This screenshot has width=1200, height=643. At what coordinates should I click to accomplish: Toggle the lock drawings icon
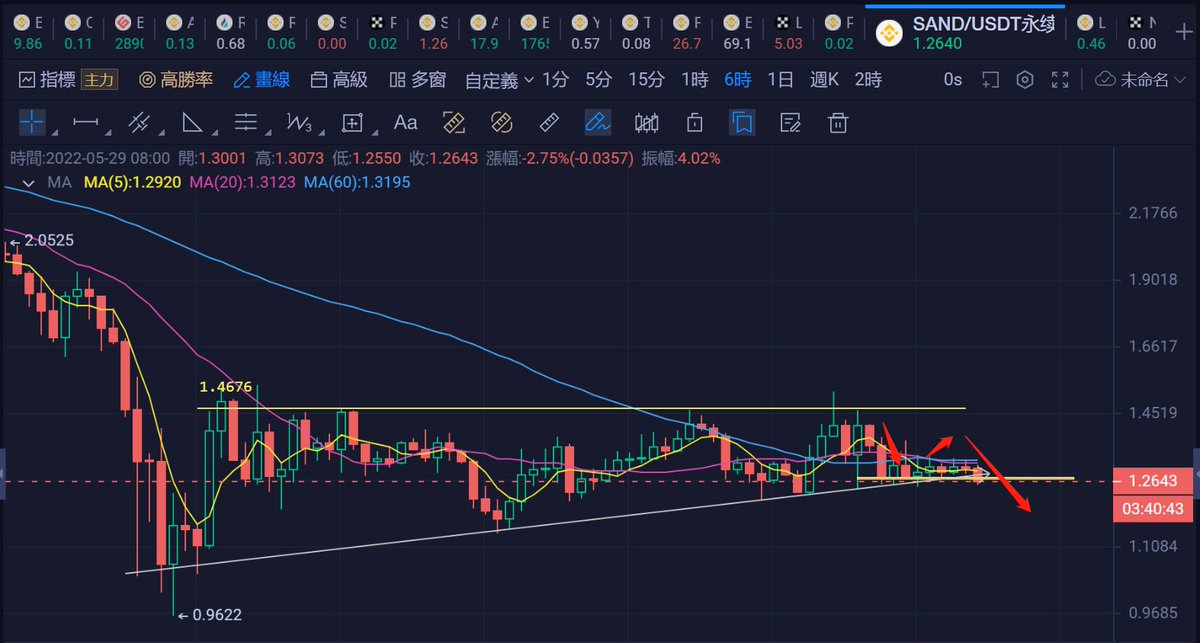tap(695, 122)
